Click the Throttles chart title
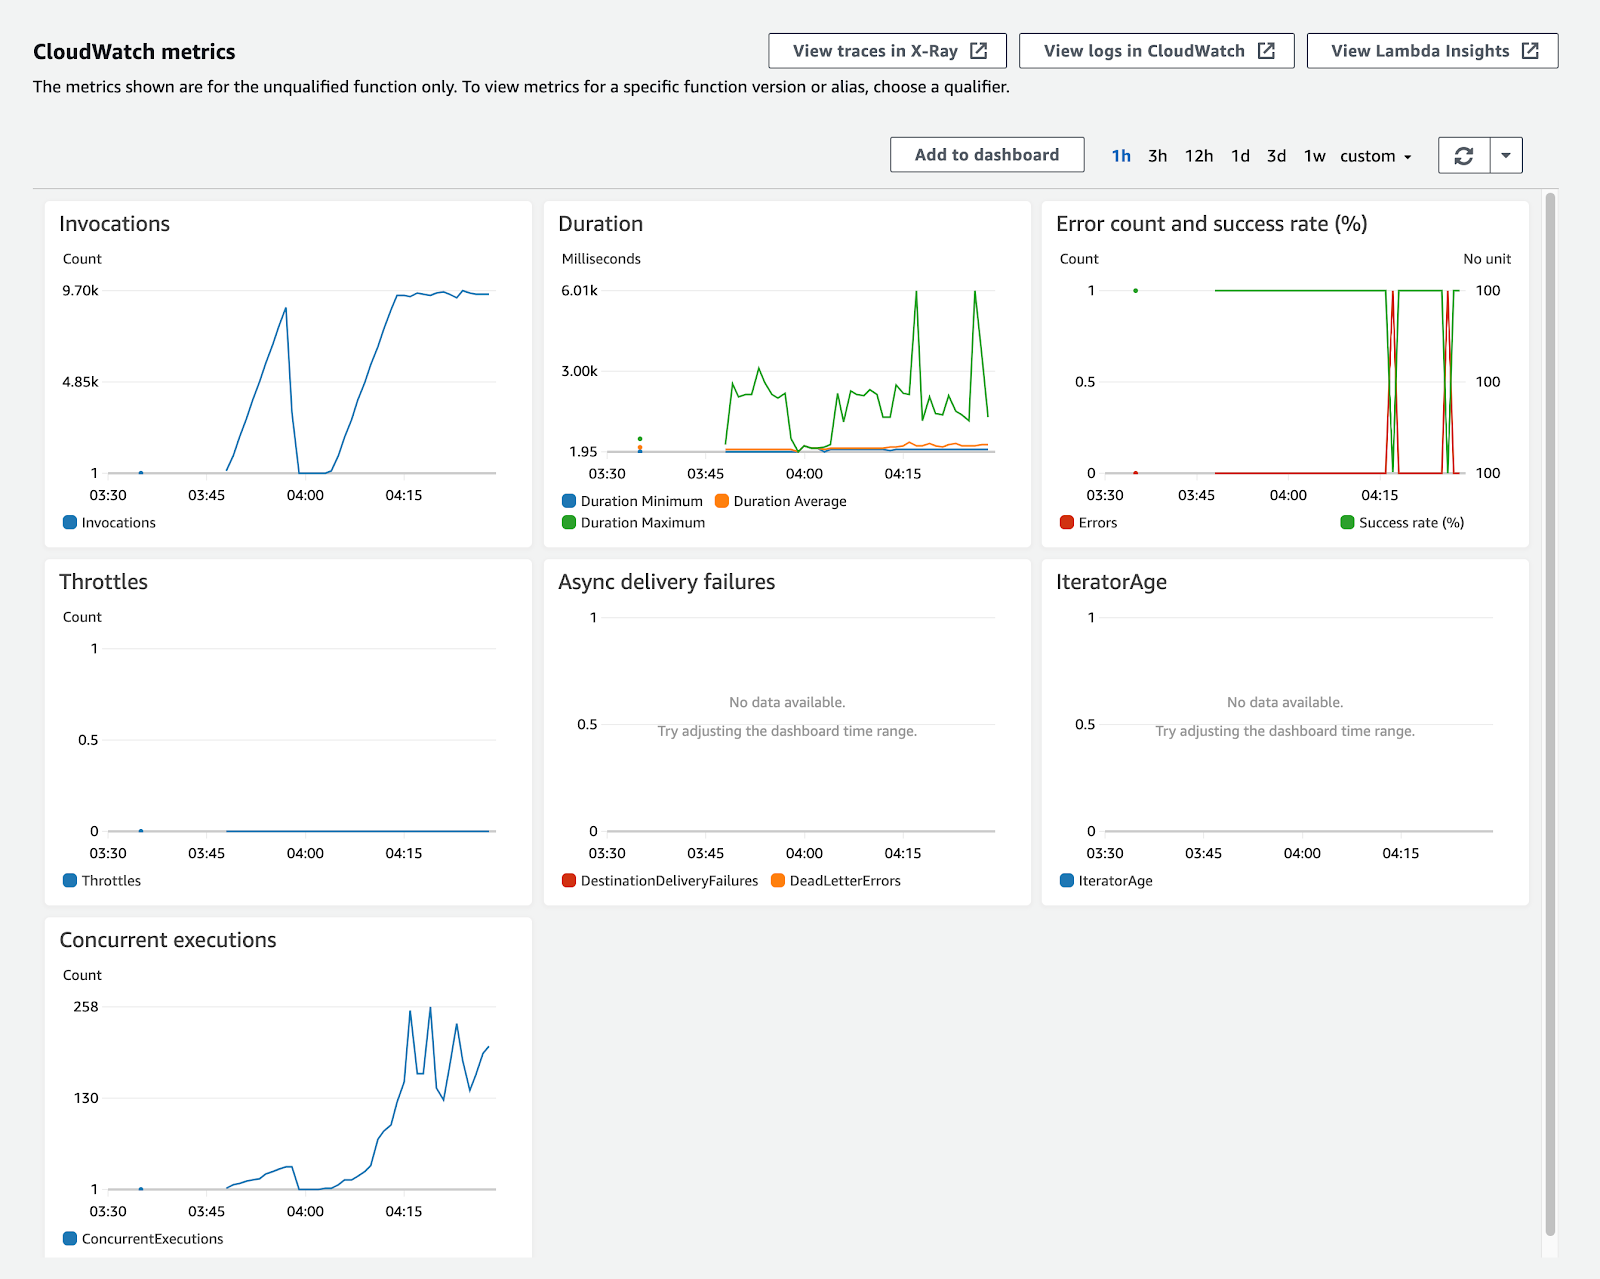Screen dimensions: 1600x1279 coord(103,582)
